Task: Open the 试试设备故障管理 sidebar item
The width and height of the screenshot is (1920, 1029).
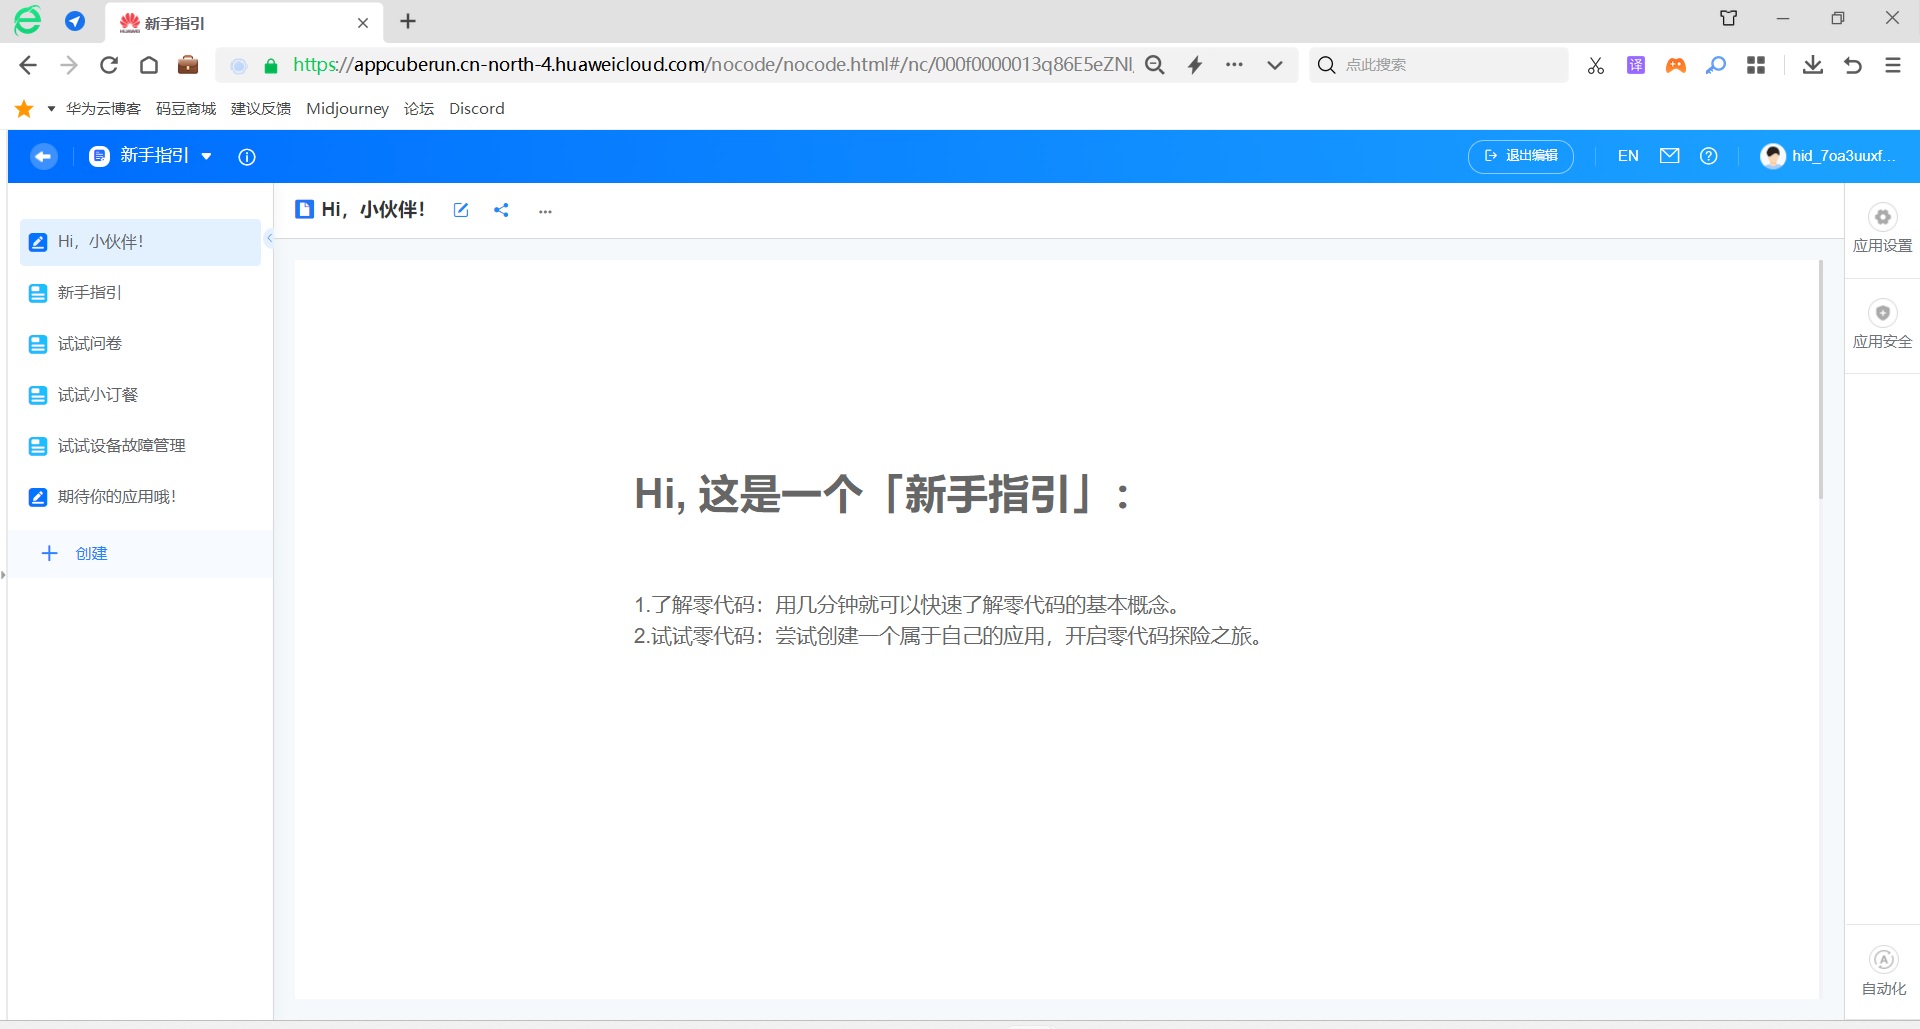Action: [x=140, y=446]
